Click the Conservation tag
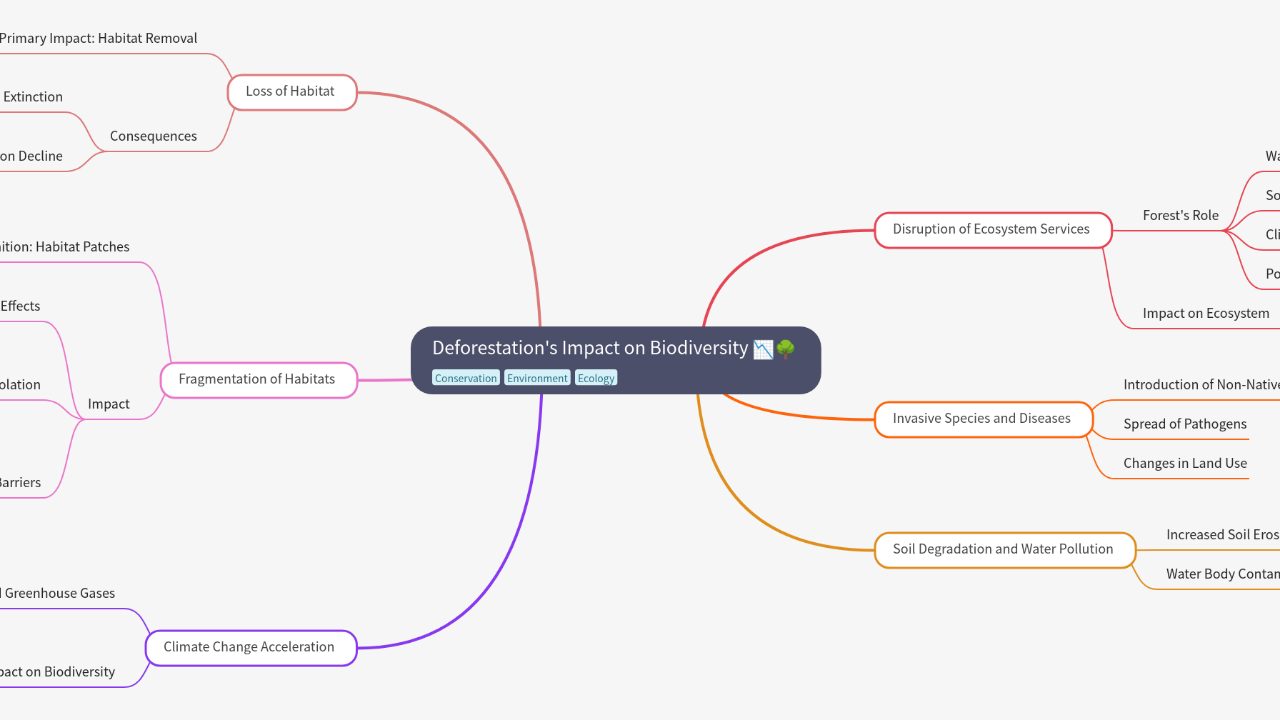The width and height of the screenshot is (1280, 720). tap(466, 378)
